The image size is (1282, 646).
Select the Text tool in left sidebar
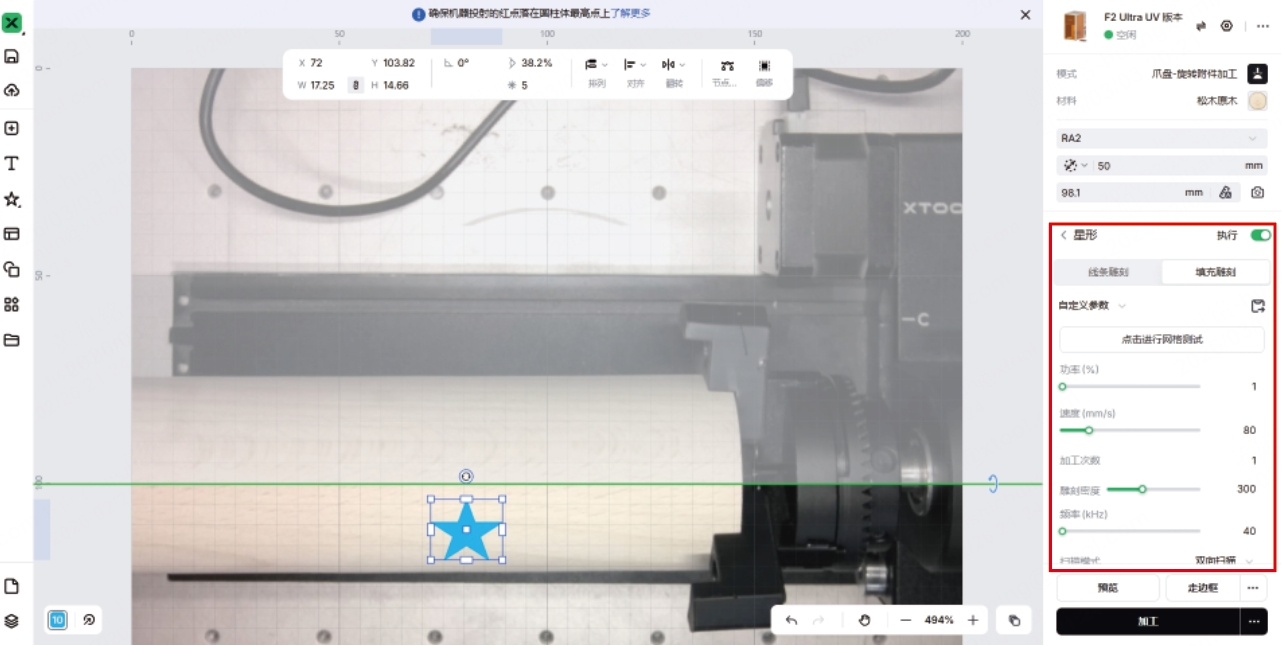pyautogui.click(x=12, y=164)
